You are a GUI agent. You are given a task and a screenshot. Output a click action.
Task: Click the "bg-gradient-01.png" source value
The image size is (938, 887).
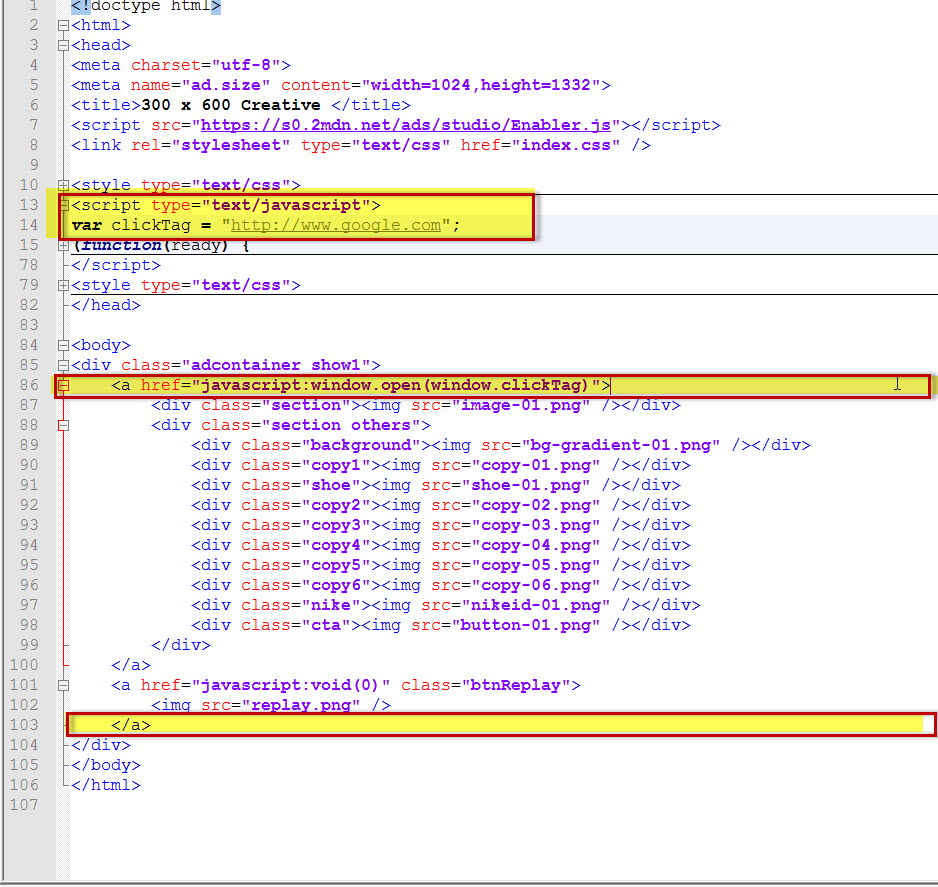[x=621, y=446]
